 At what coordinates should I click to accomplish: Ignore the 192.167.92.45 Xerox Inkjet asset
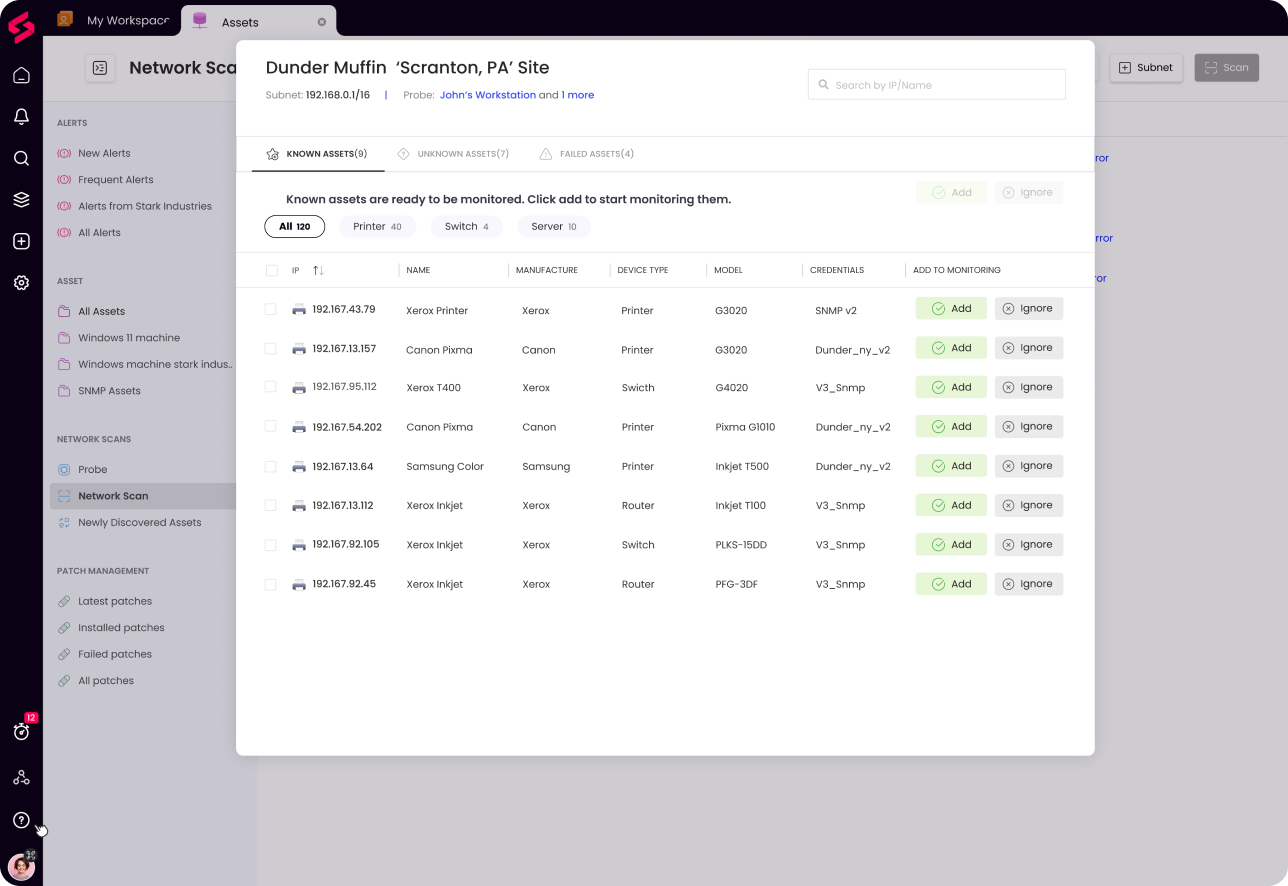pos(1028,584)
